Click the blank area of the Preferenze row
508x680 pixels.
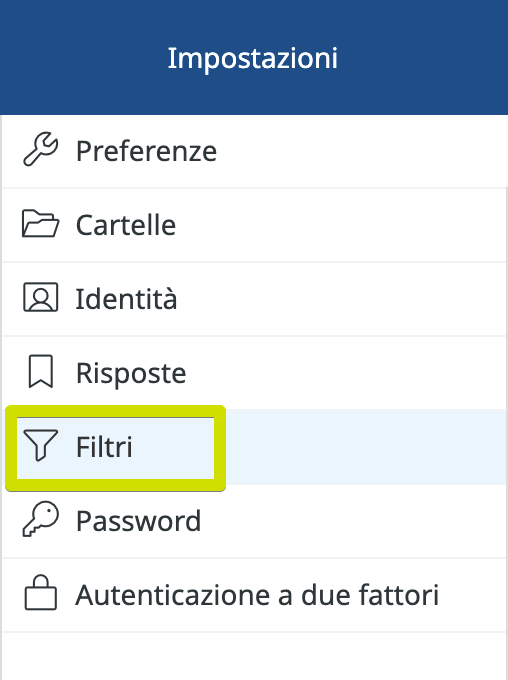[360, 151]
